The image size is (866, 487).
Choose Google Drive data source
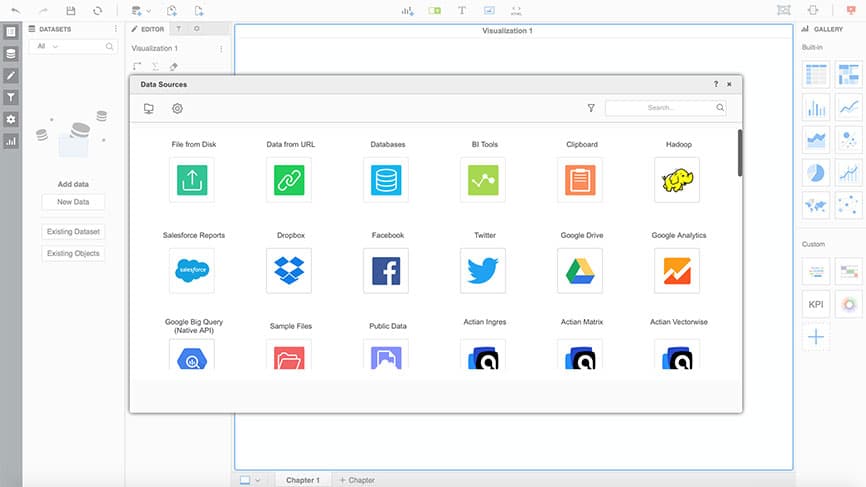pyautogui.click(x=580, y=270)
